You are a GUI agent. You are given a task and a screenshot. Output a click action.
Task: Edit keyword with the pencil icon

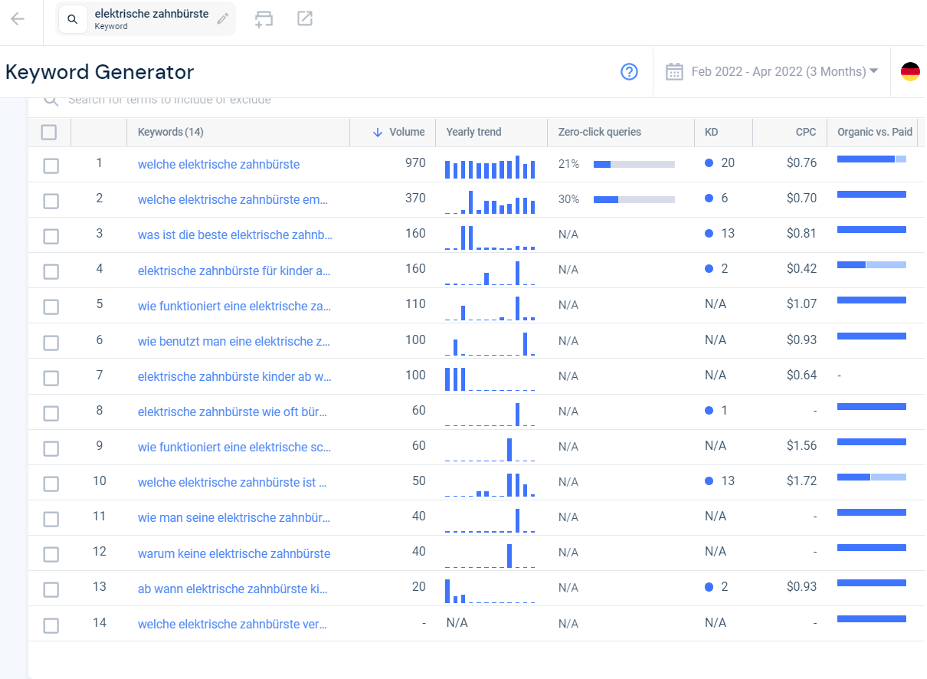[x=222, y=19]
